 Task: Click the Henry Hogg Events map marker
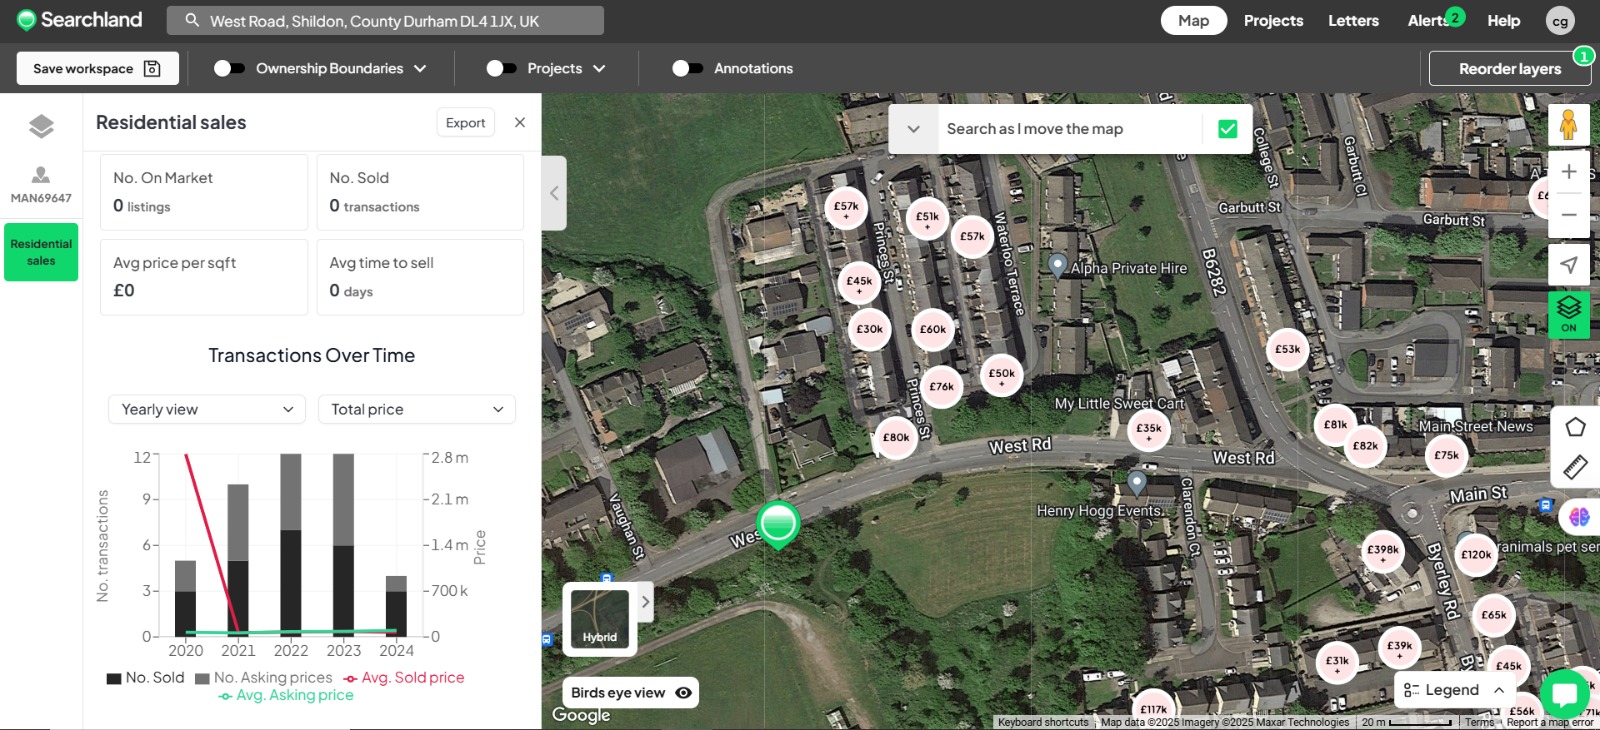[x=1136, y=483]
